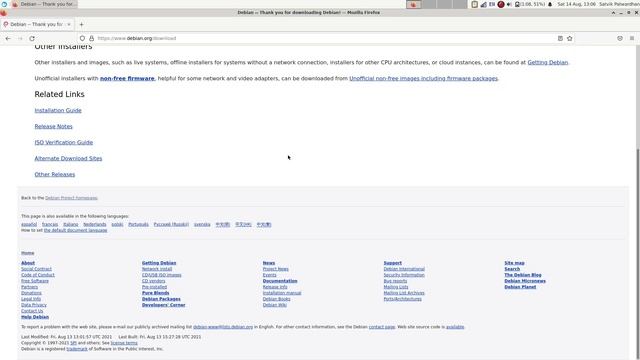Open a new tab with the plus button
Image resolution: width=640 pixels, height=360 pixels.
coord(81,24)
